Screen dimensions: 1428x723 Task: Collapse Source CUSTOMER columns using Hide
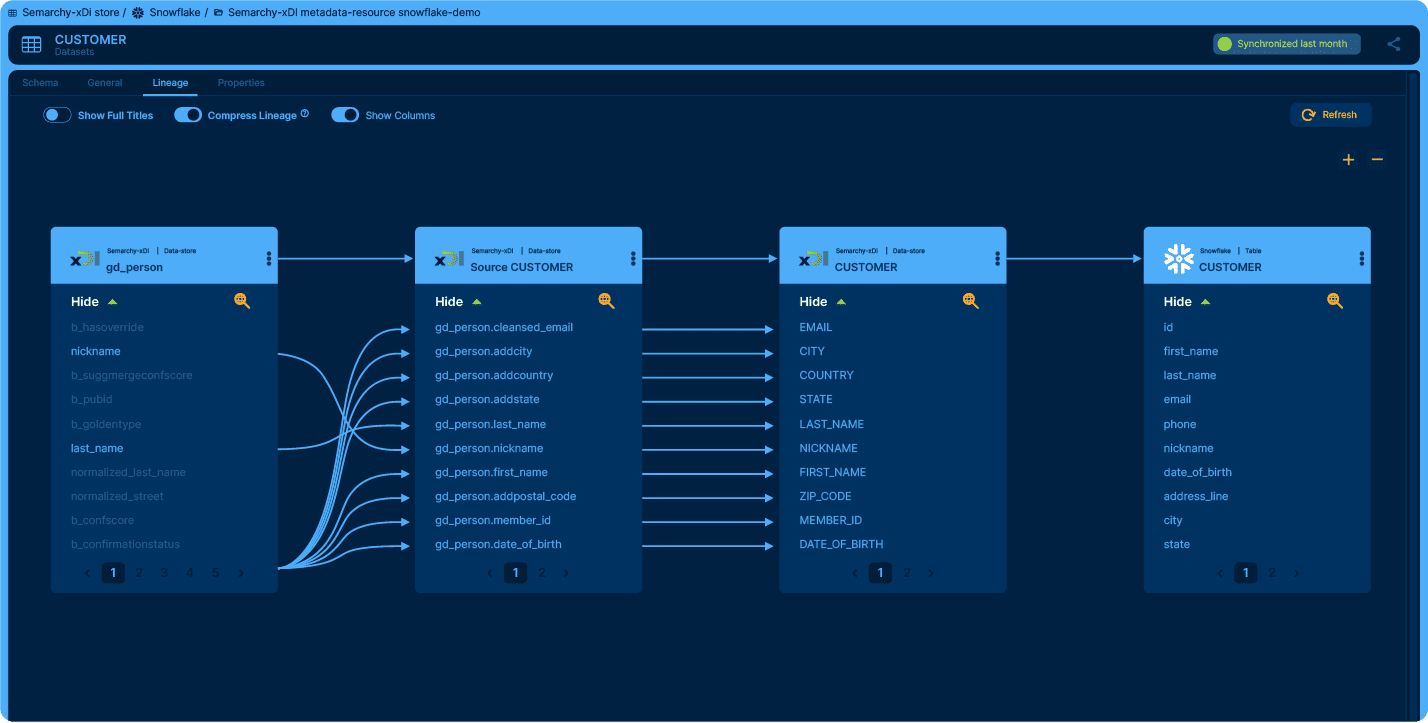tap(458, 302)
